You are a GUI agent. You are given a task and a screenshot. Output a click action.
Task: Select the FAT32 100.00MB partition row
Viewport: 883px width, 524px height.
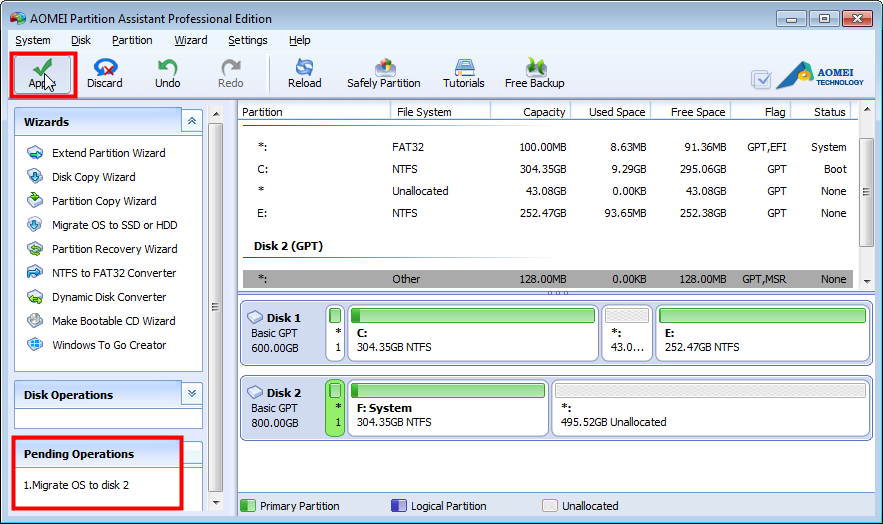[548, 147]
